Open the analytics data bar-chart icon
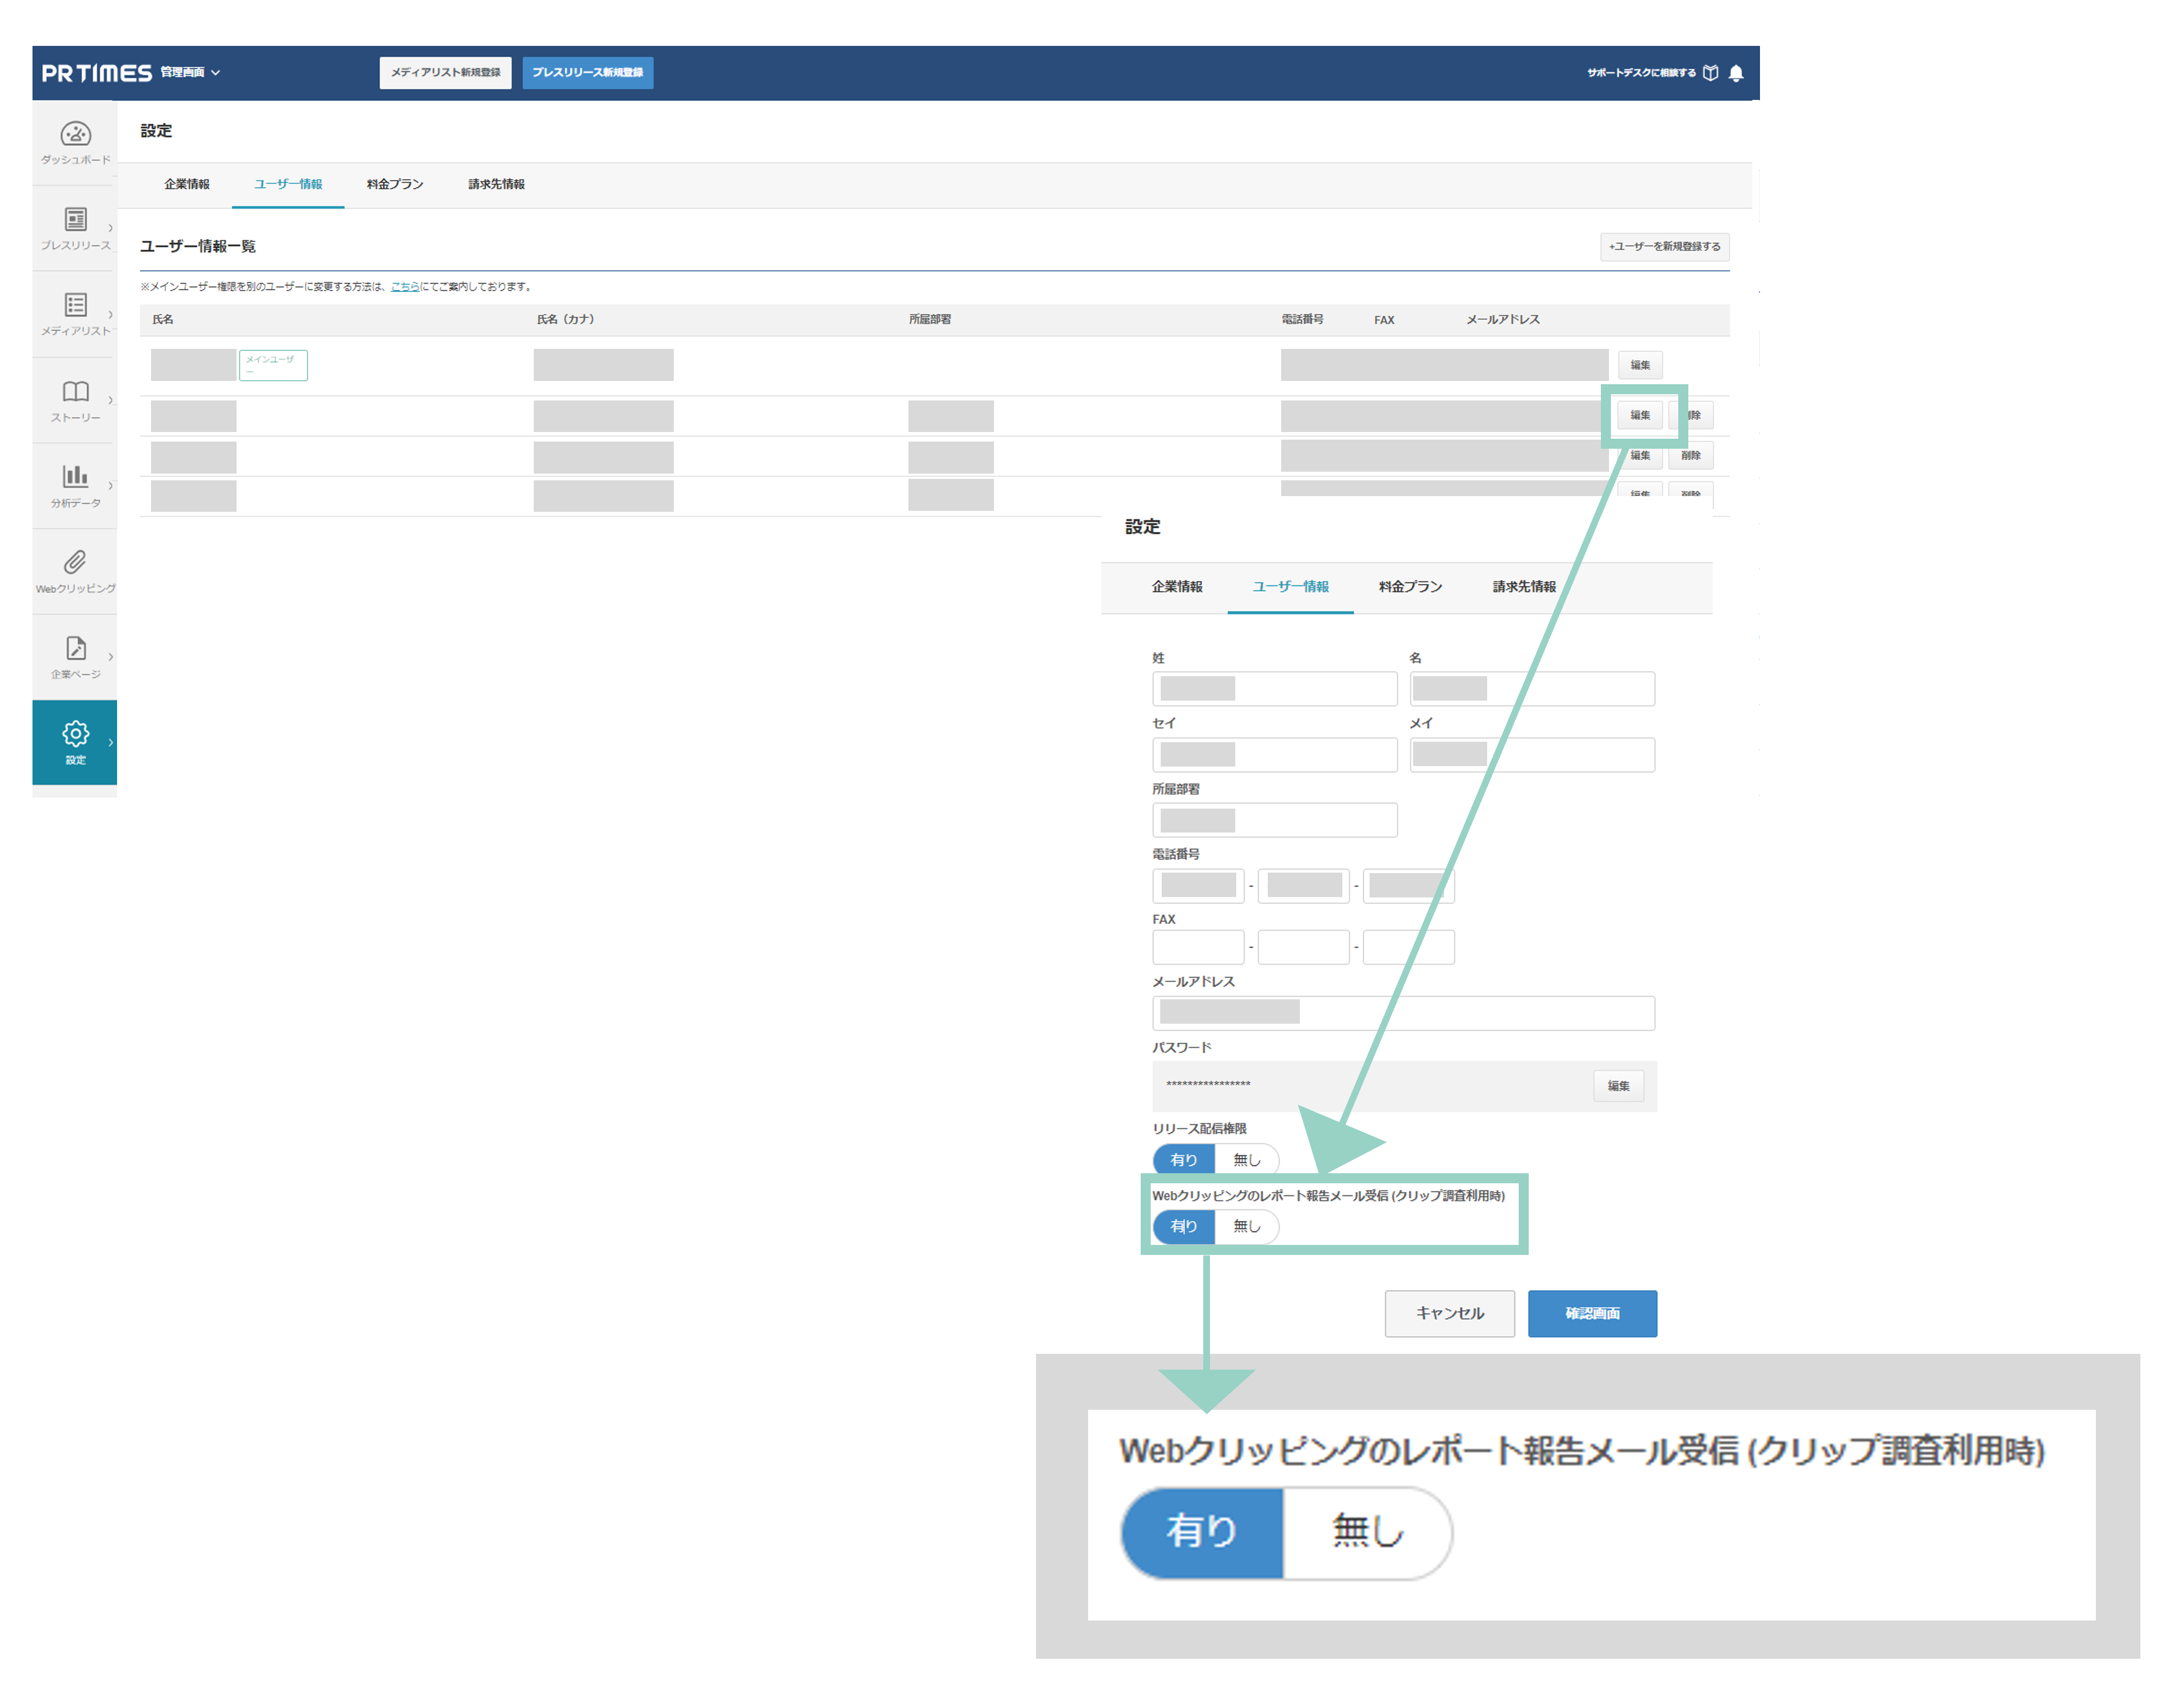This screenshot has height=1708, width=2181. tap(75, 476)
